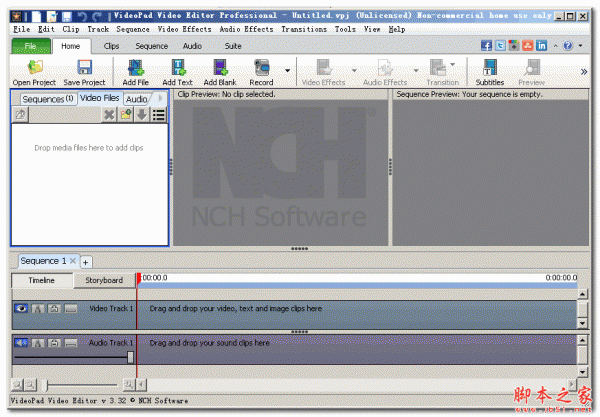This screenshot has width=600, height=417.
Task: Mute Audio Track 1 speaker button
Action: pos(21,343)
